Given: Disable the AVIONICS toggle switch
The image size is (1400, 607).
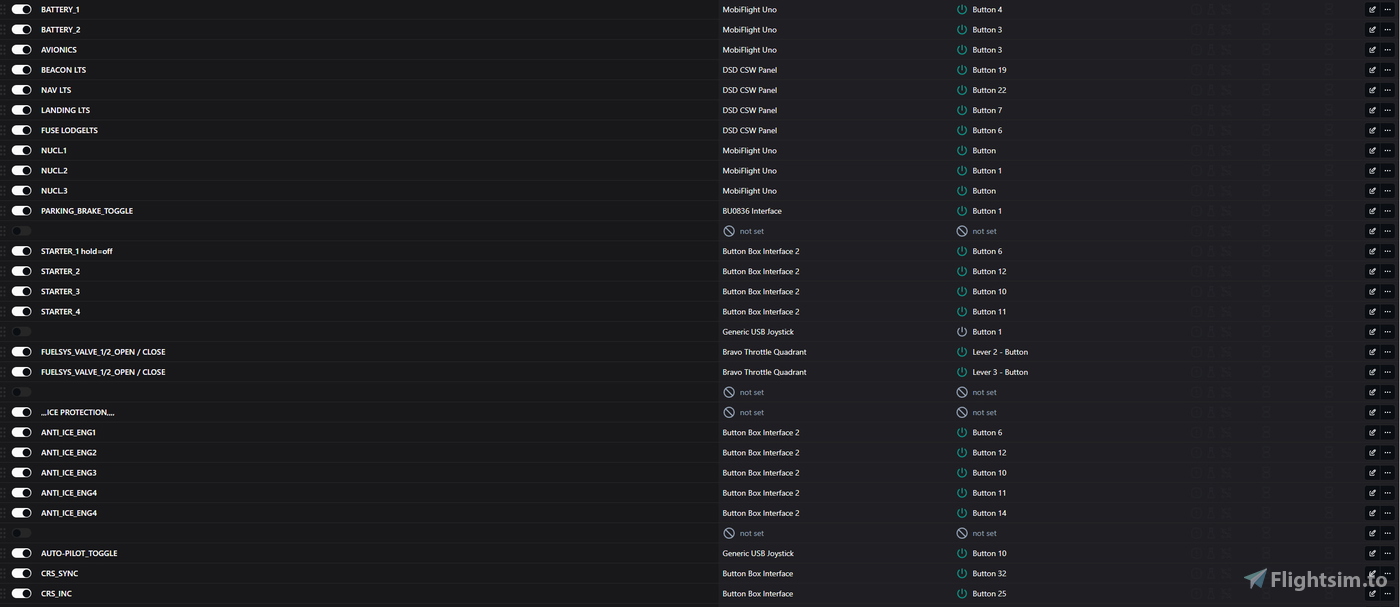Looking at the screenshot, I should (x=21, y=50).
